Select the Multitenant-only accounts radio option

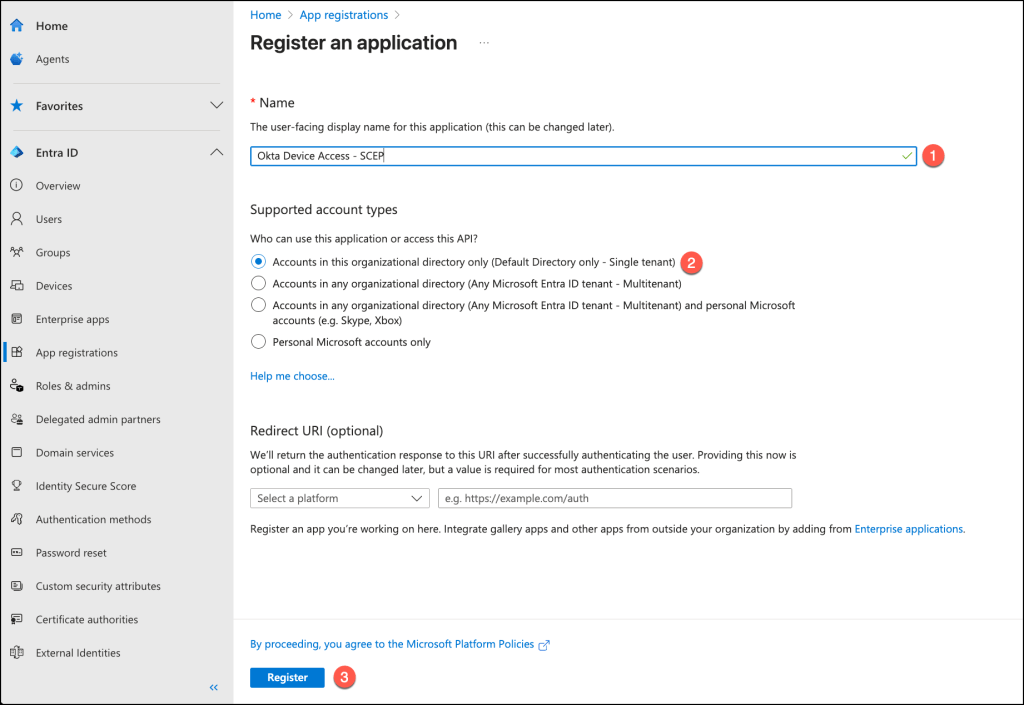point(259,283)
